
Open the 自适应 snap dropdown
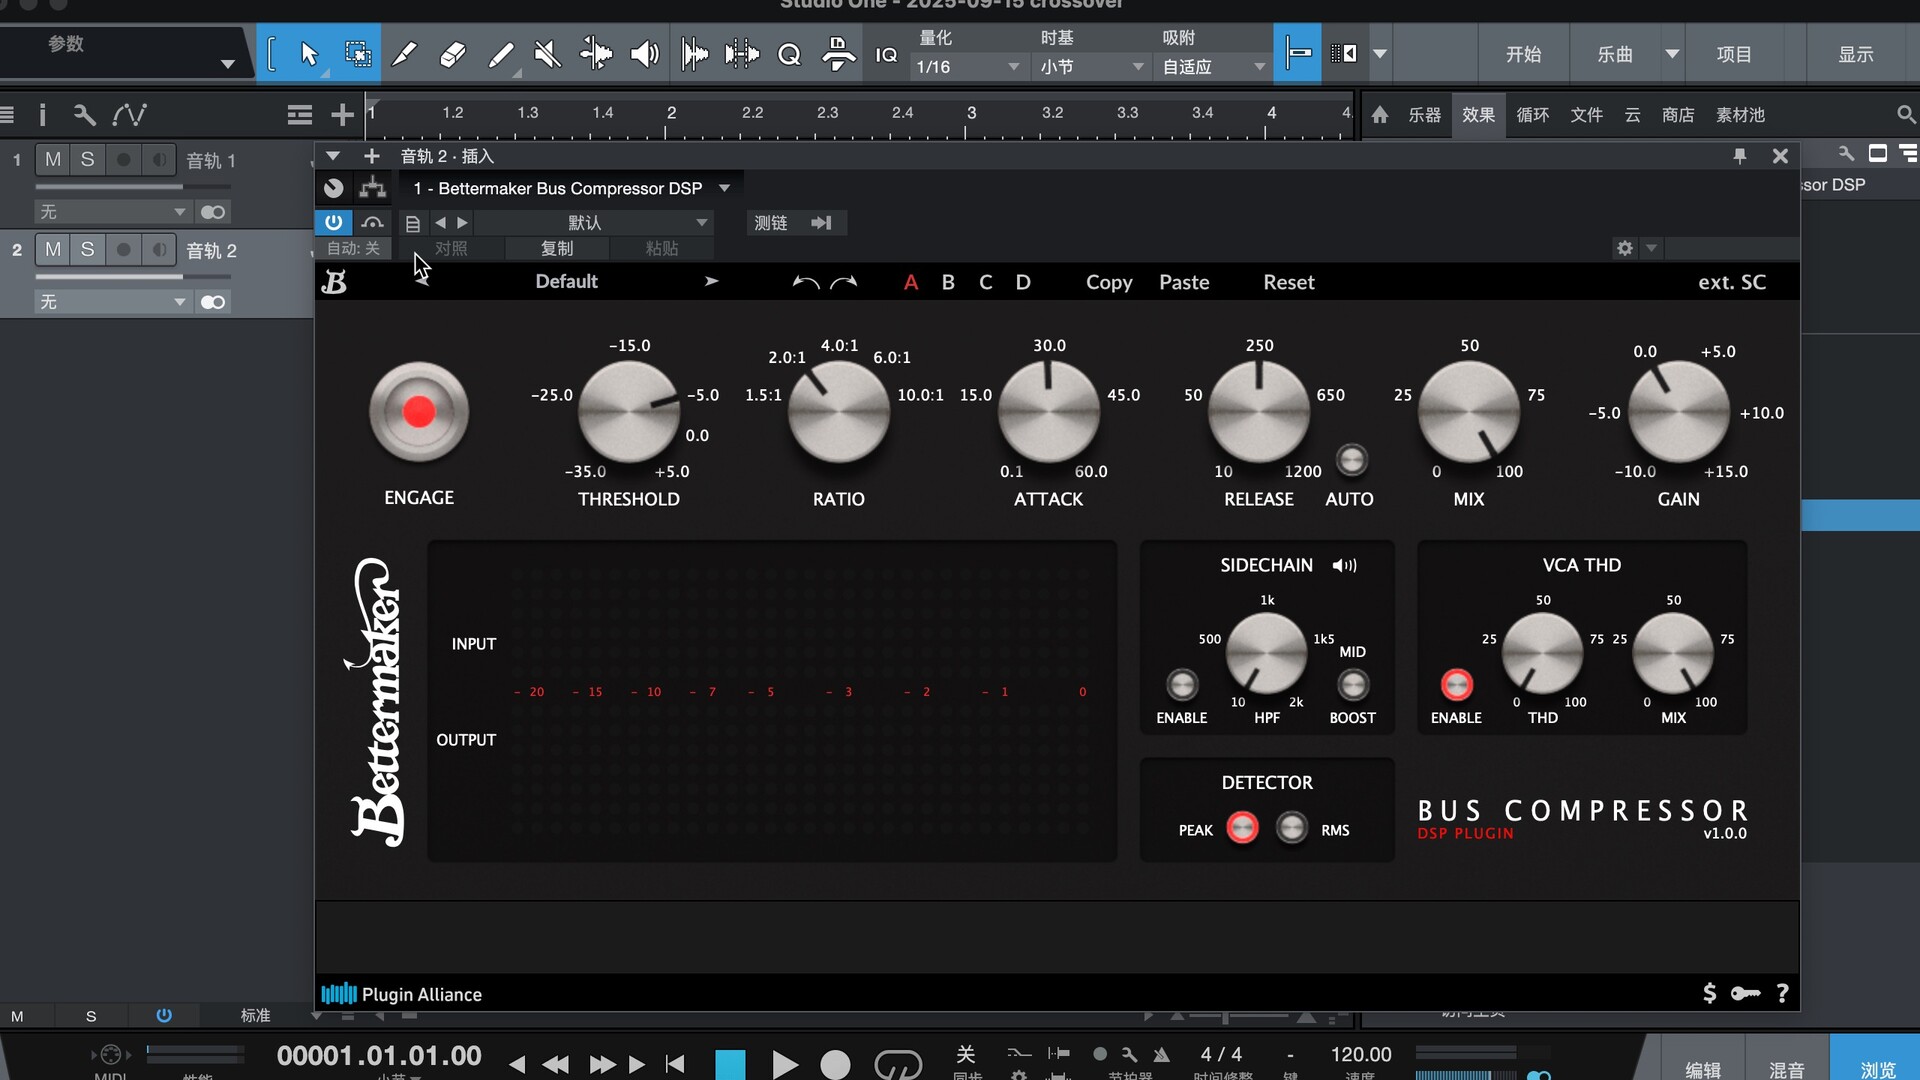(x=1213, y=67)
